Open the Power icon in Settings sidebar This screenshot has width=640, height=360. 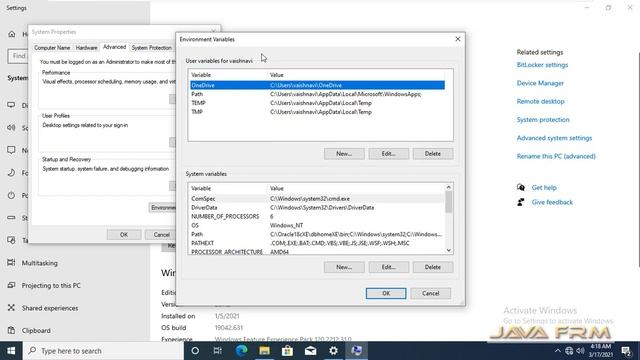[11, 195]
